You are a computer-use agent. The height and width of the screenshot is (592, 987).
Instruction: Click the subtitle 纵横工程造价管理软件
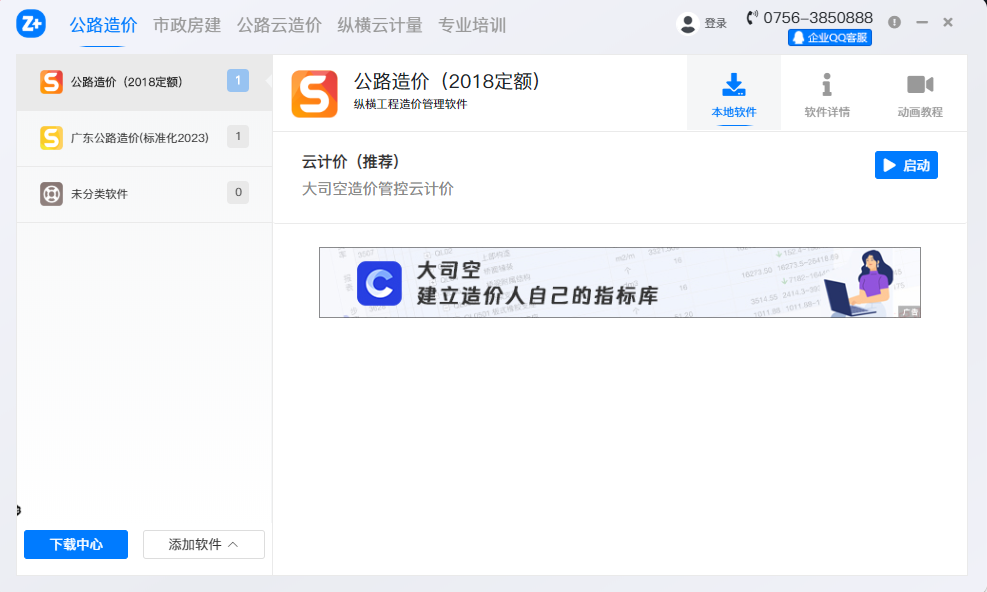(410, 105)
